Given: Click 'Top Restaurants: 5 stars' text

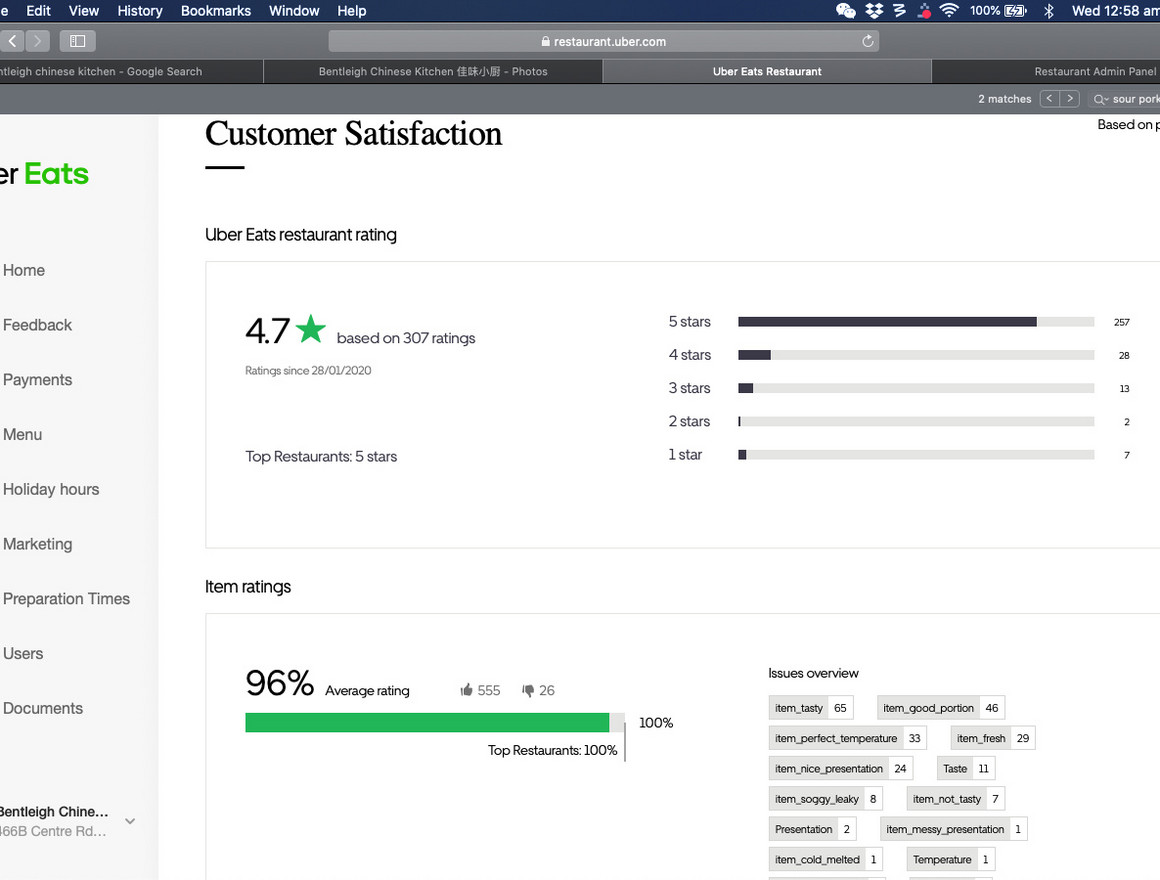Looking at the screenshot, I should click(x=321, y=456).
